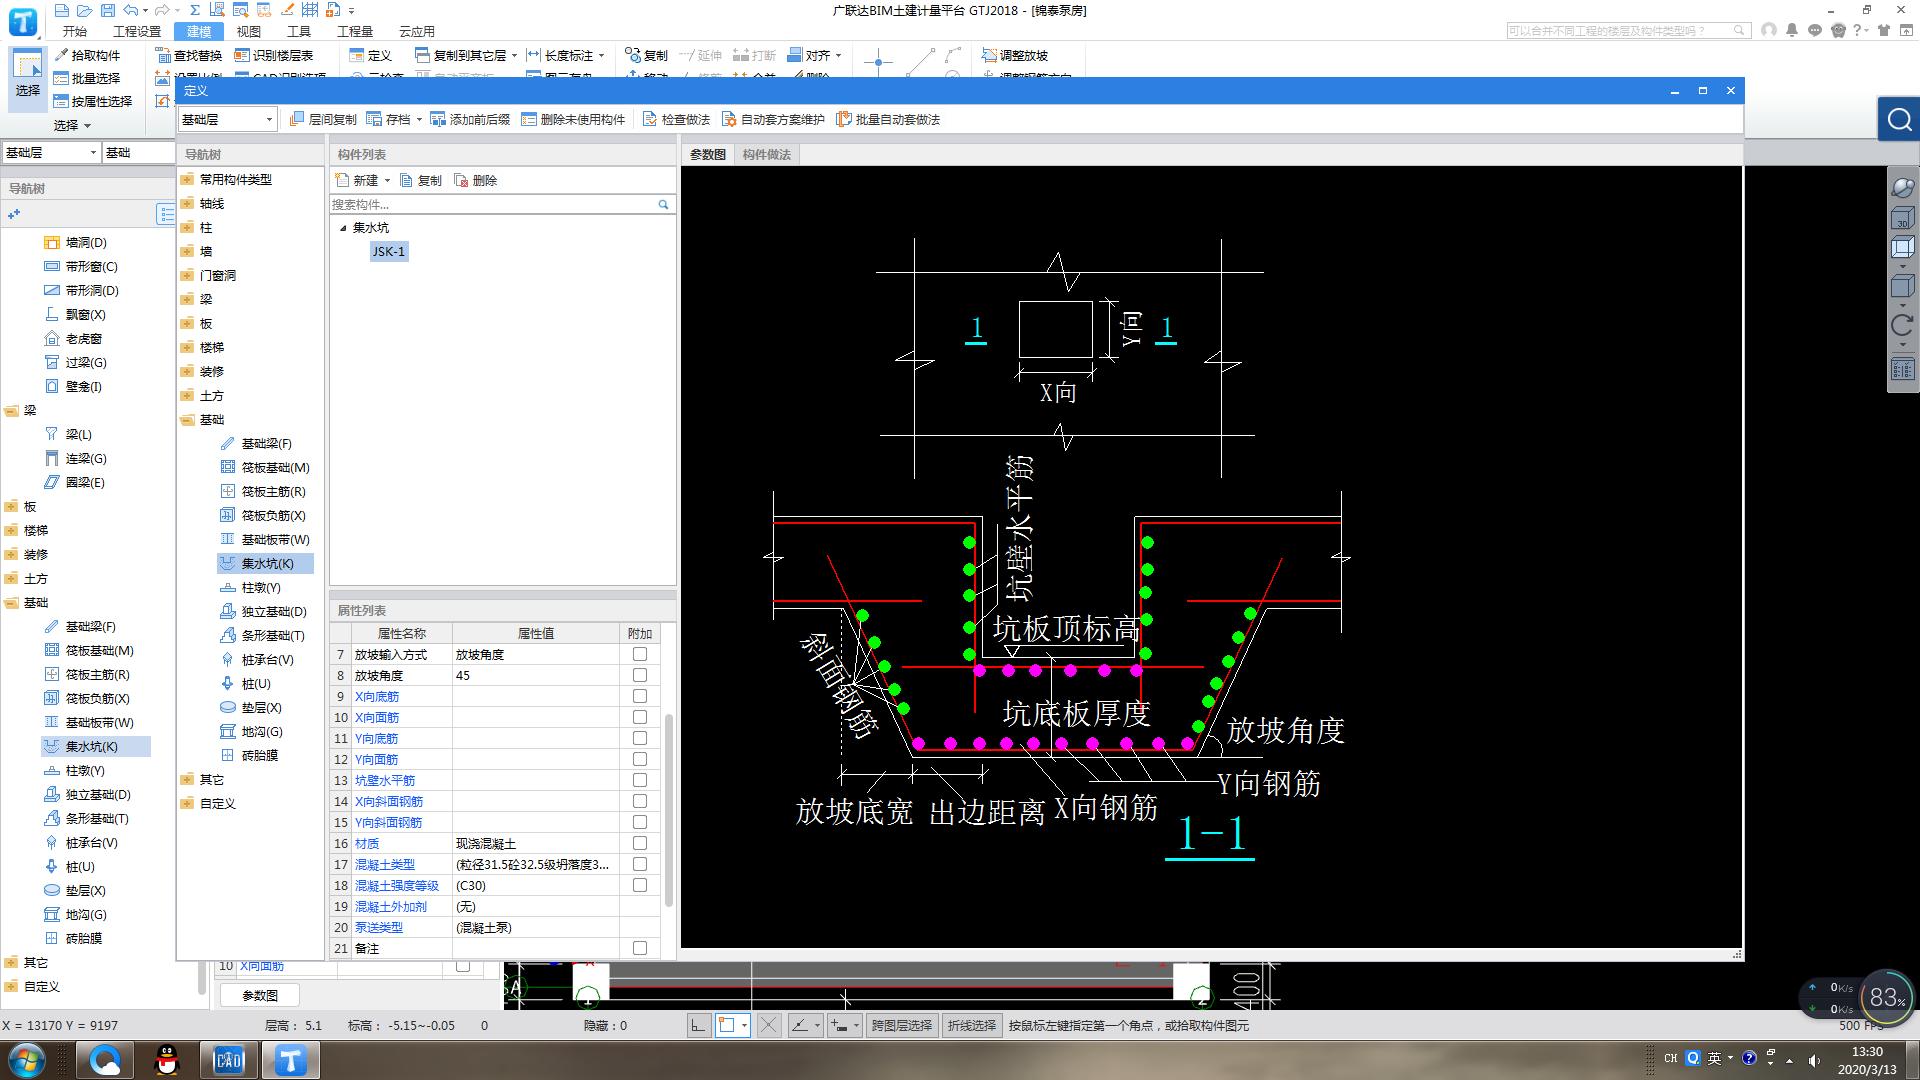The height and width of the screenshot is (1080, 1920).
Task: Click the 查找替换 ribbon icon
Action: (x=163, y=55)
